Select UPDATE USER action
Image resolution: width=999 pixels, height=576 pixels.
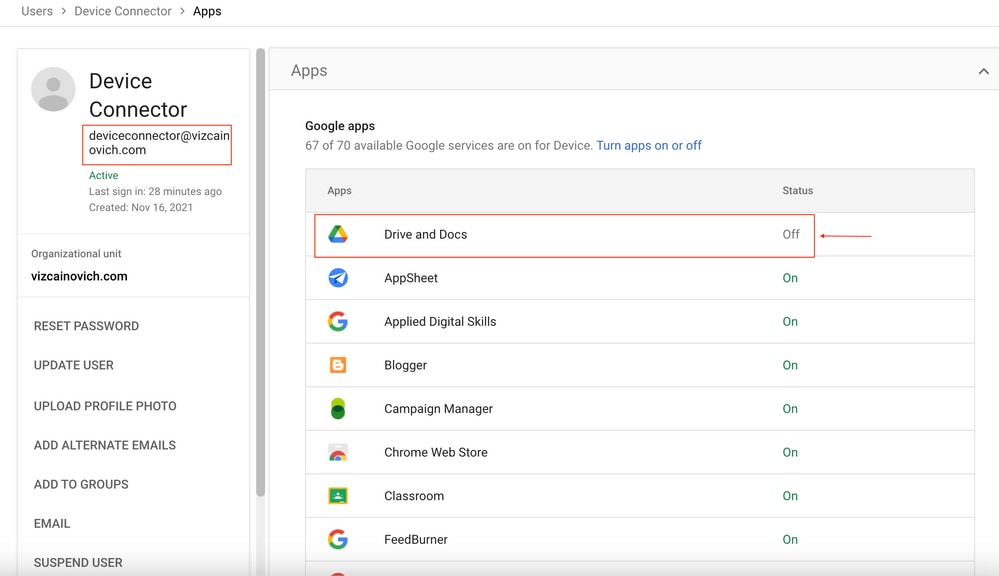(x=73, y=365)
